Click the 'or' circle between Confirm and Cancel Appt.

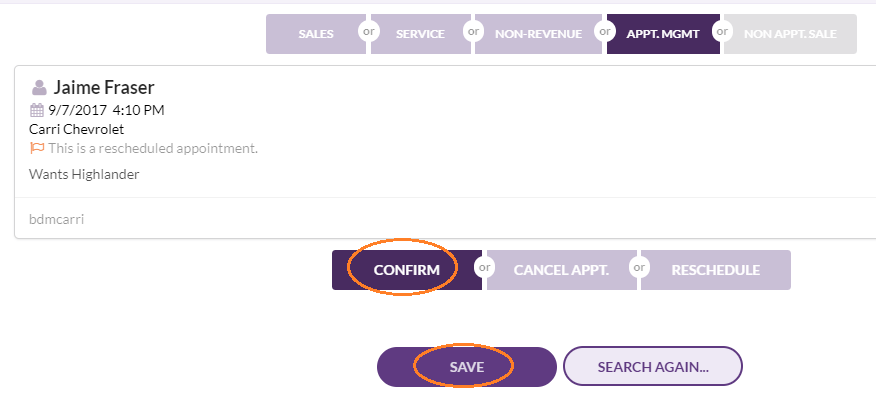[x=484, y=267]
